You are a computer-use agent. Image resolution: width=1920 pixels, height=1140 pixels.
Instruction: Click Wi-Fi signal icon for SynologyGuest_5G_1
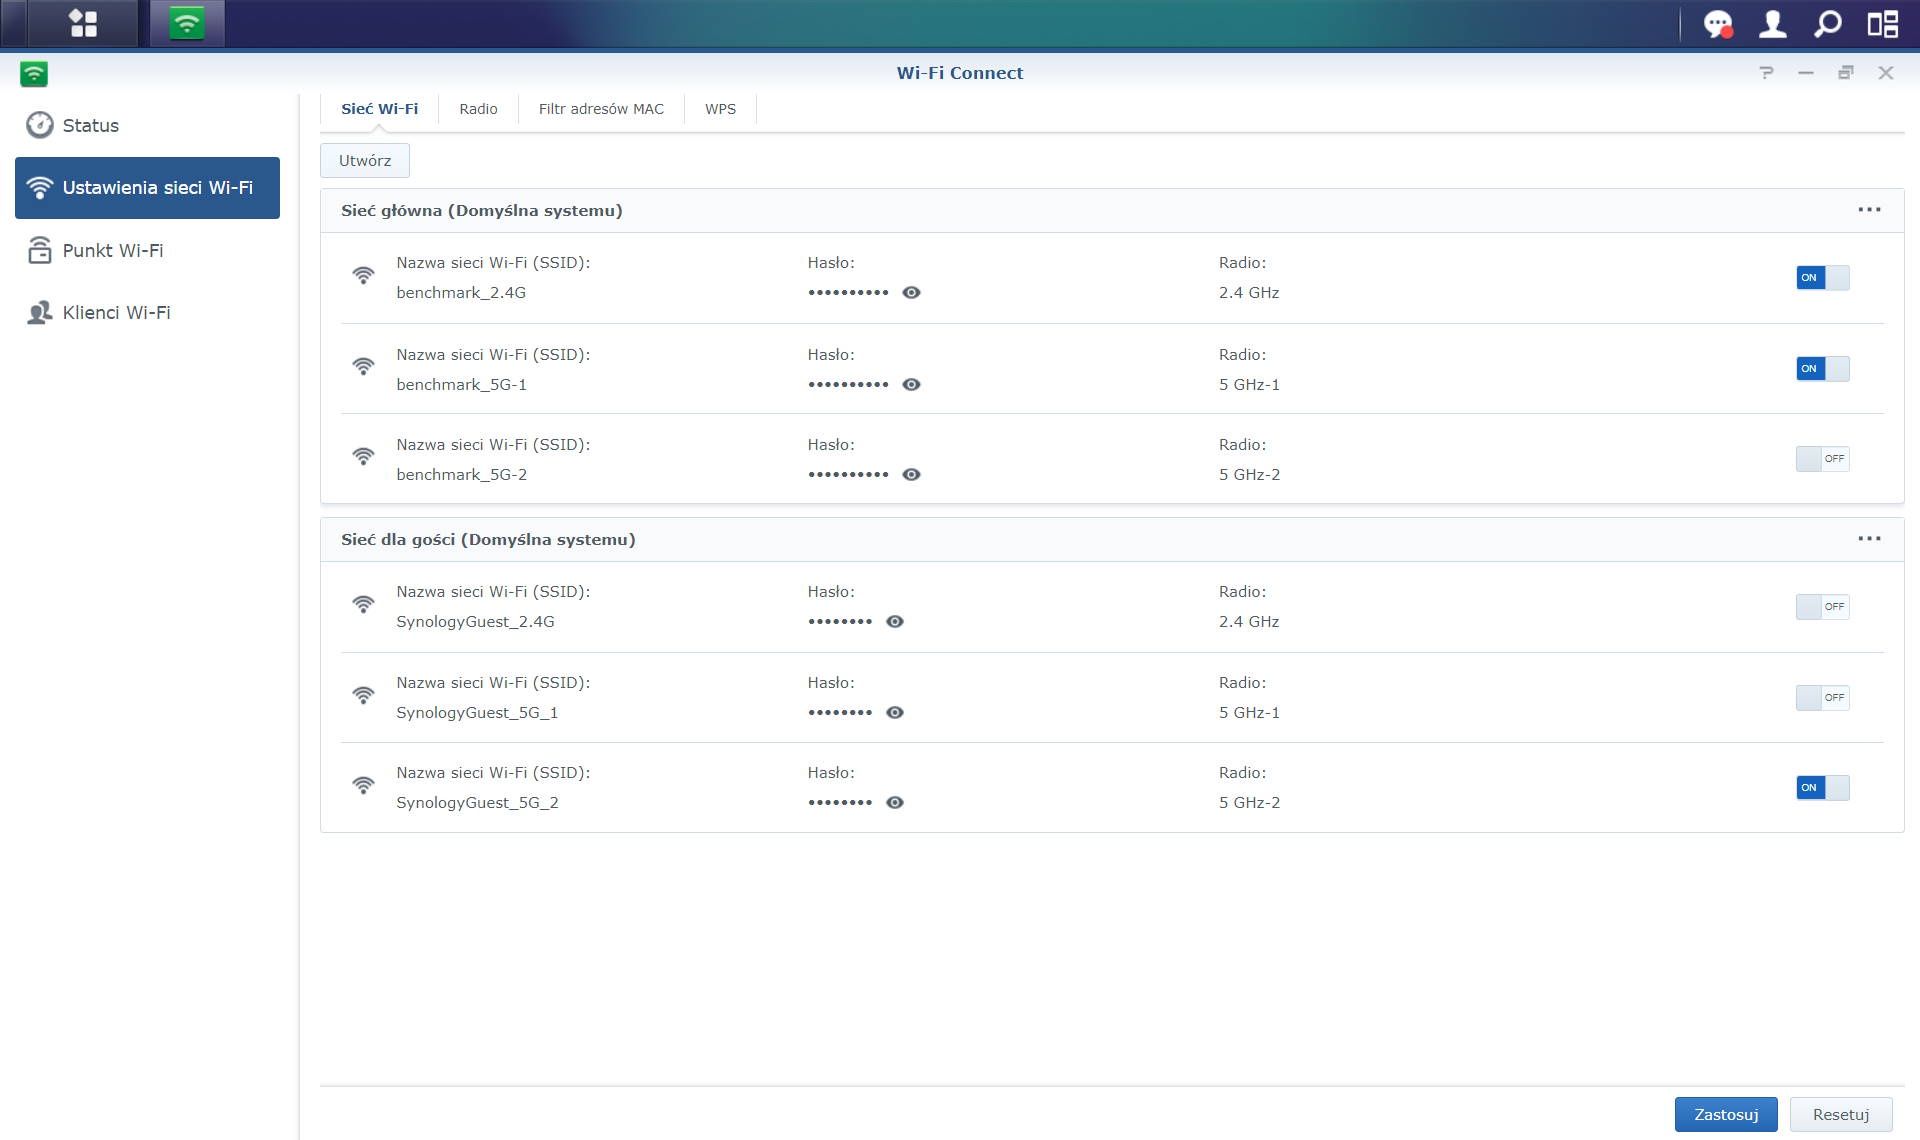coord(363,694)
